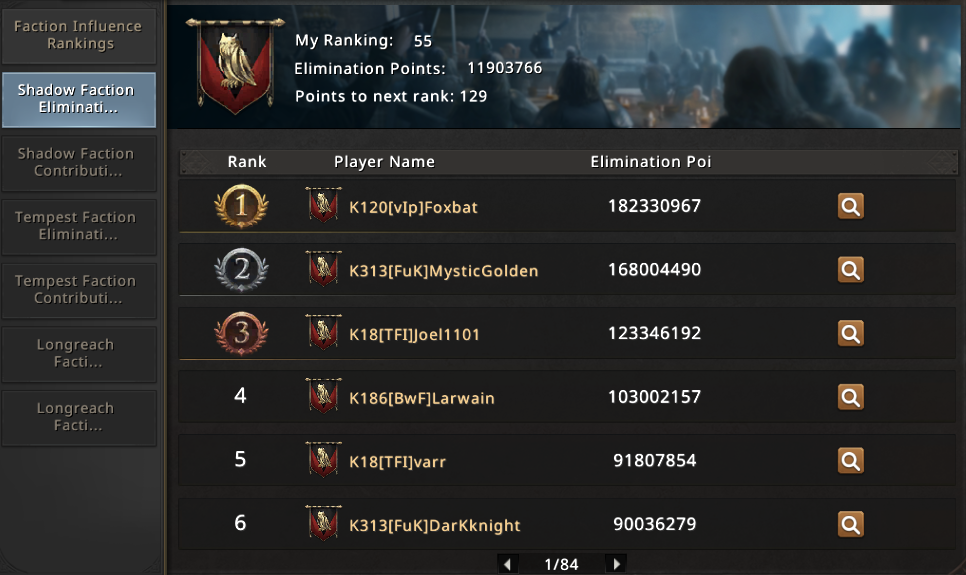Click the gold rank 1 medal
This screenshot has height=575, width=966.
tap(241, 206)
